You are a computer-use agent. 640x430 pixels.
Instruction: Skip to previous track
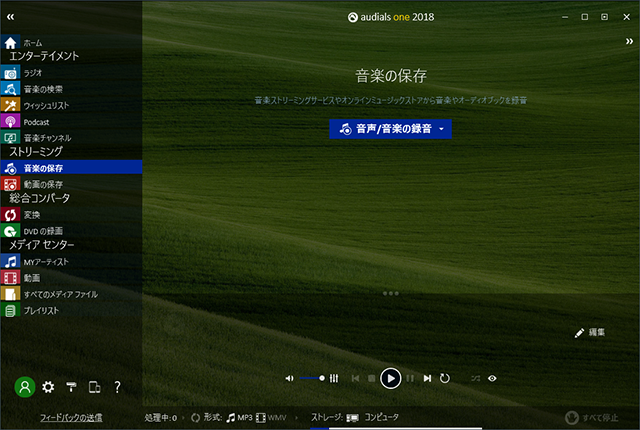(x=356, y=378)
